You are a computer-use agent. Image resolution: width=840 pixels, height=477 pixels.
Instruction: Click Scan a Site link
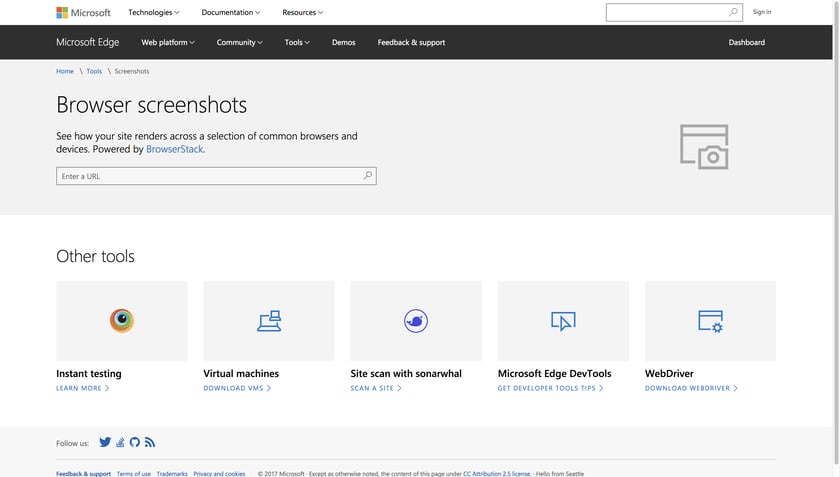pyautogui.click(x=376, y=388)
